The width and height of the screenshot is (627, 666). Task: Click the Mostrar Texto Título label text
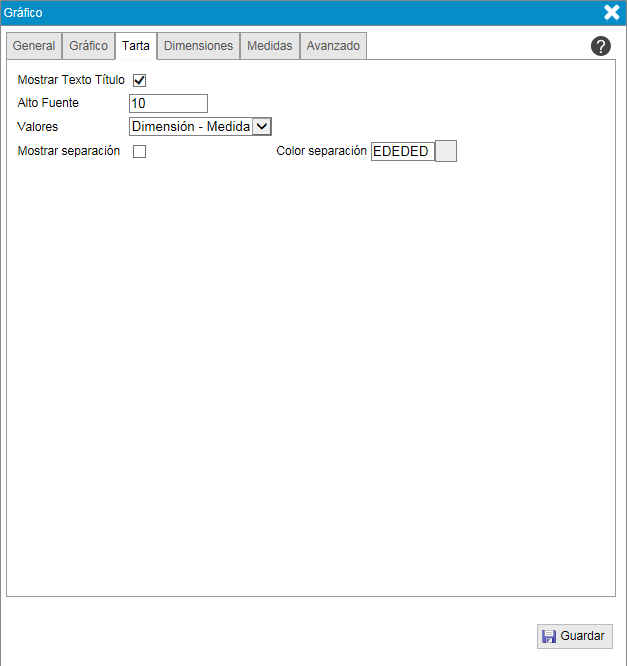coord(71,80)
